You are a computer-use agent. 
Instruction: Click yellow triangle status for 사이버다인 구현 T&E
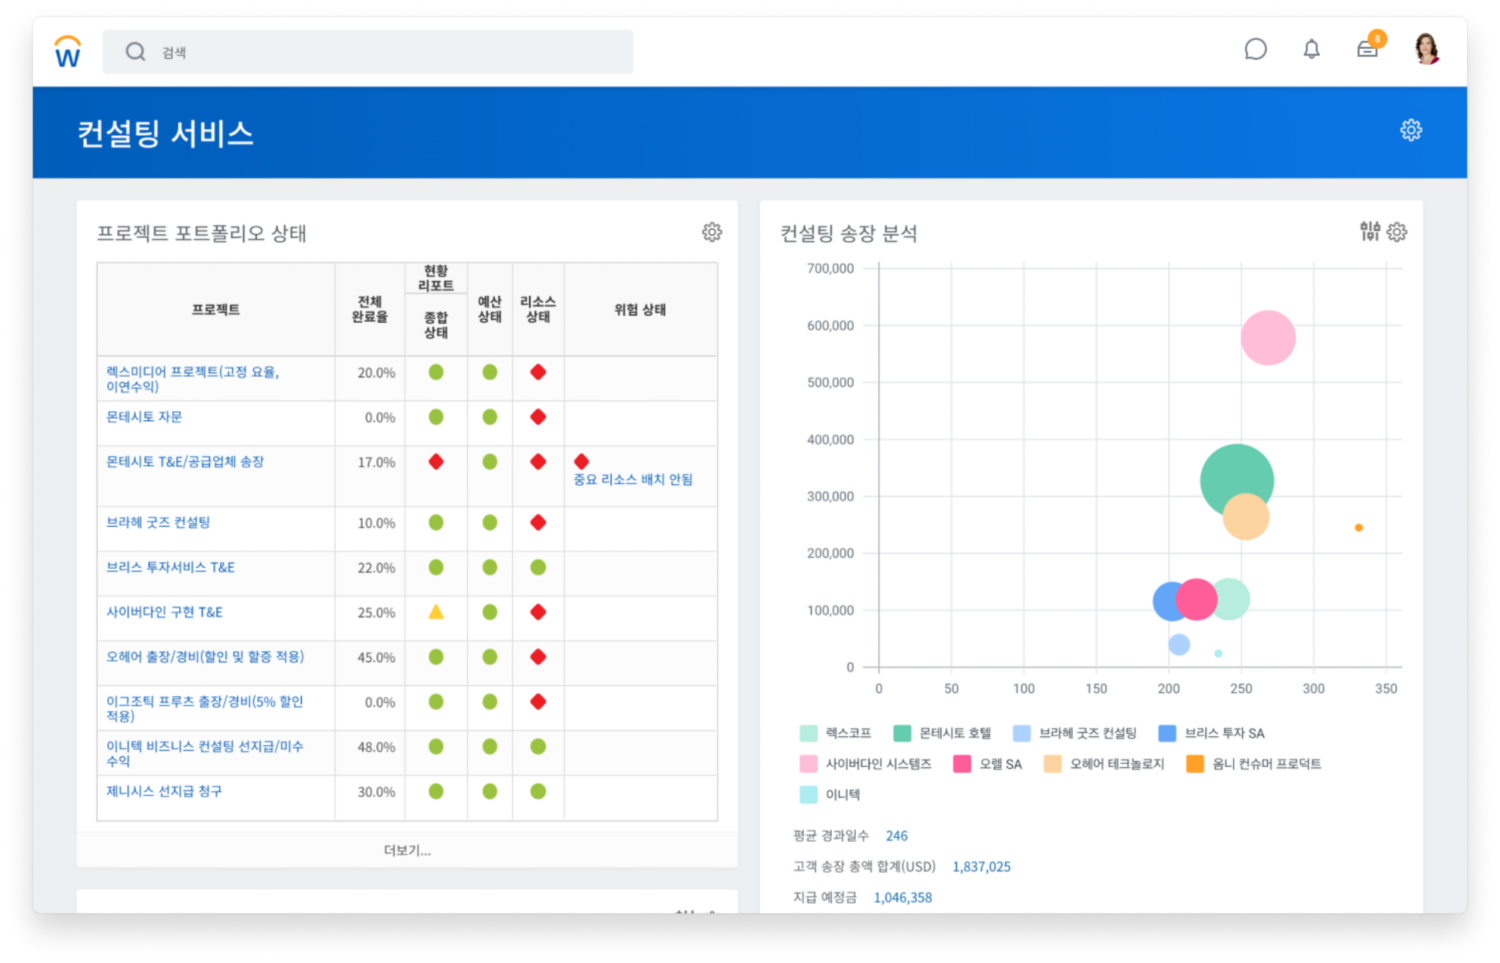pyautogui.click(x=436, y=612)
